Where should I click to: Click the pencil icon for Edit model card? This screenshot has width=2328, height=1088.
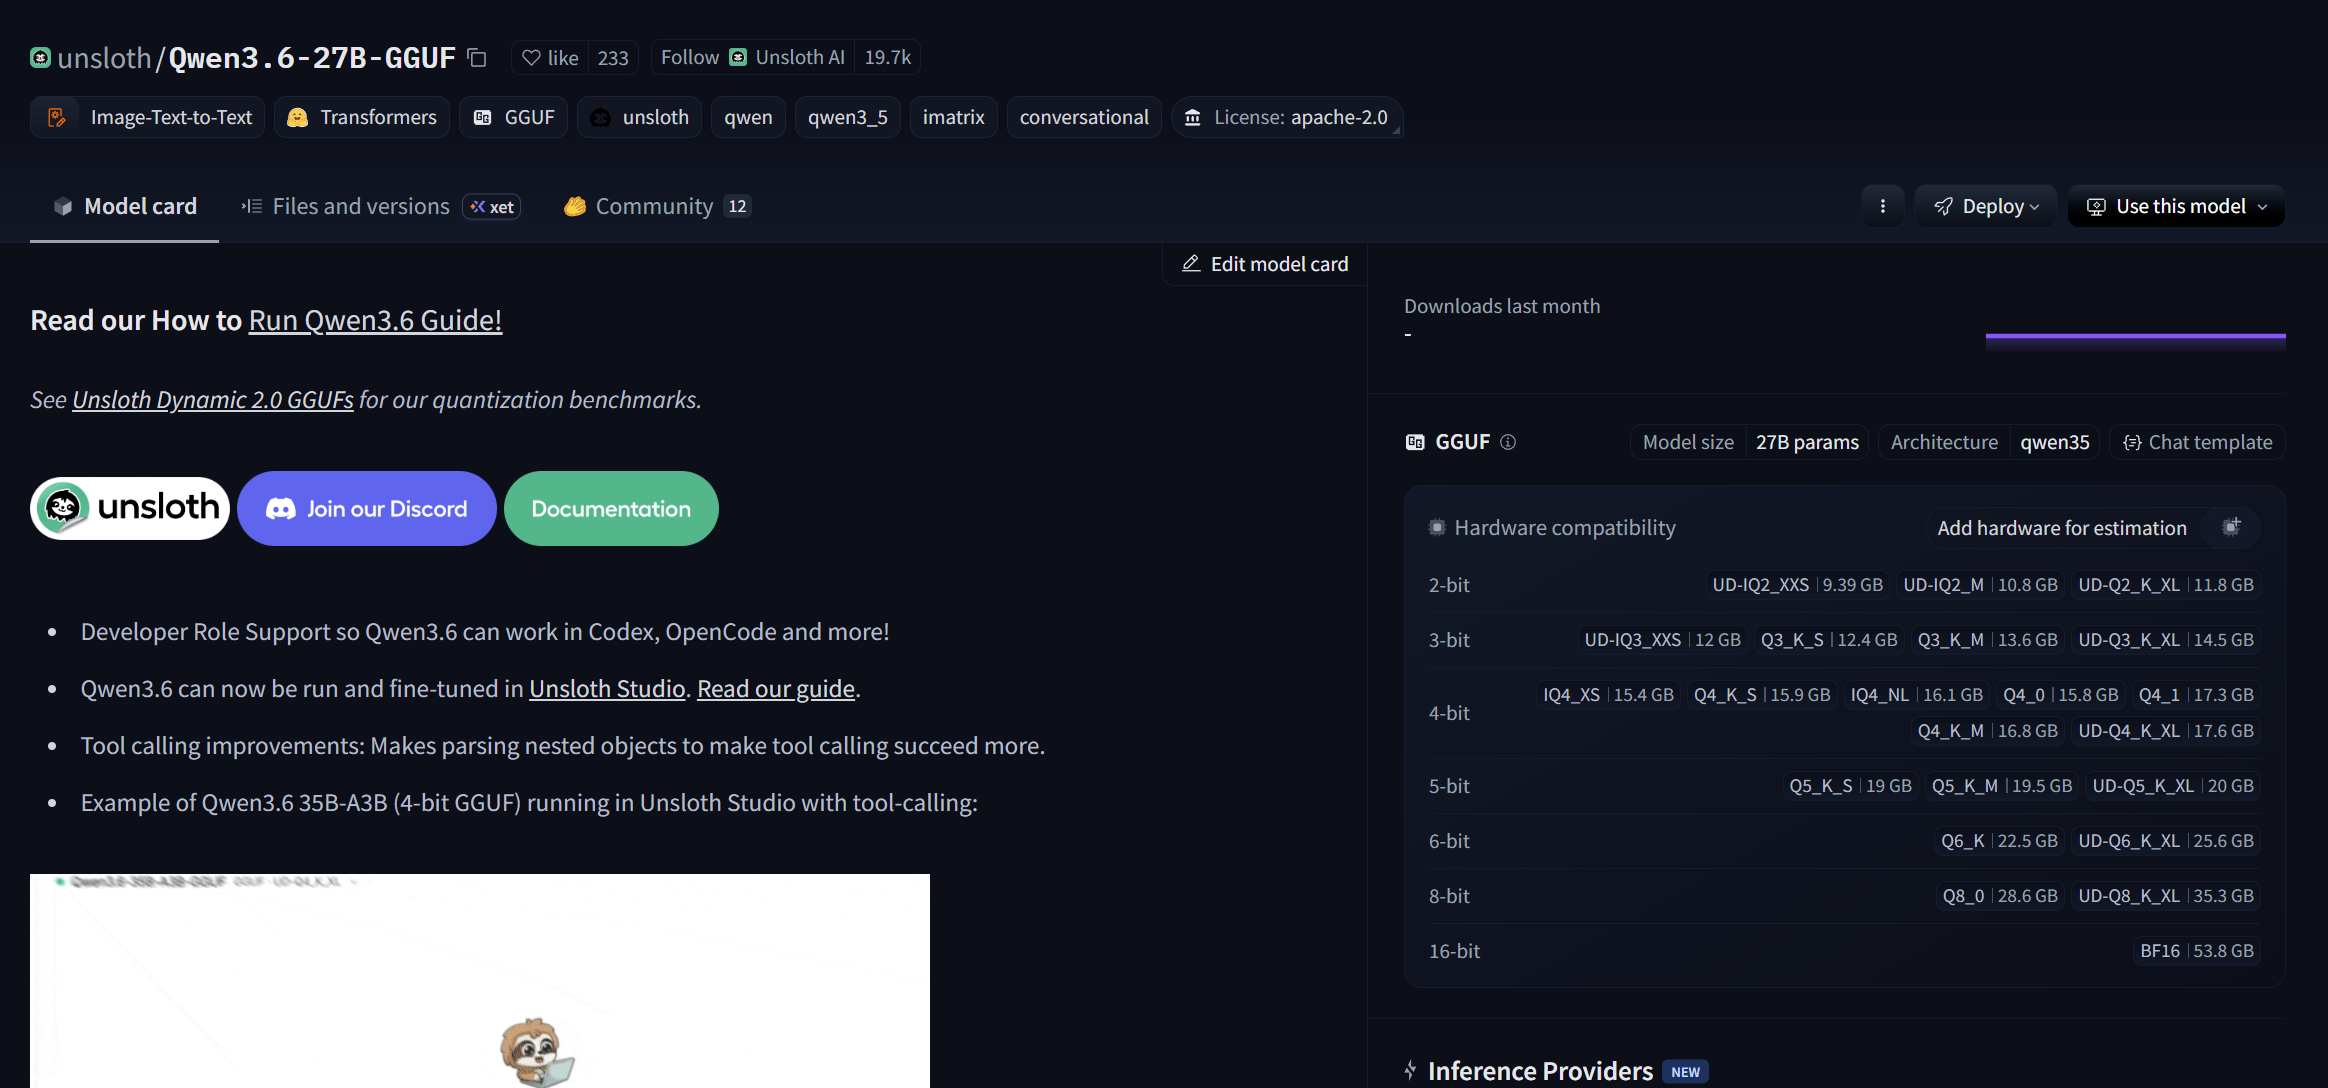click(1191, 264)
